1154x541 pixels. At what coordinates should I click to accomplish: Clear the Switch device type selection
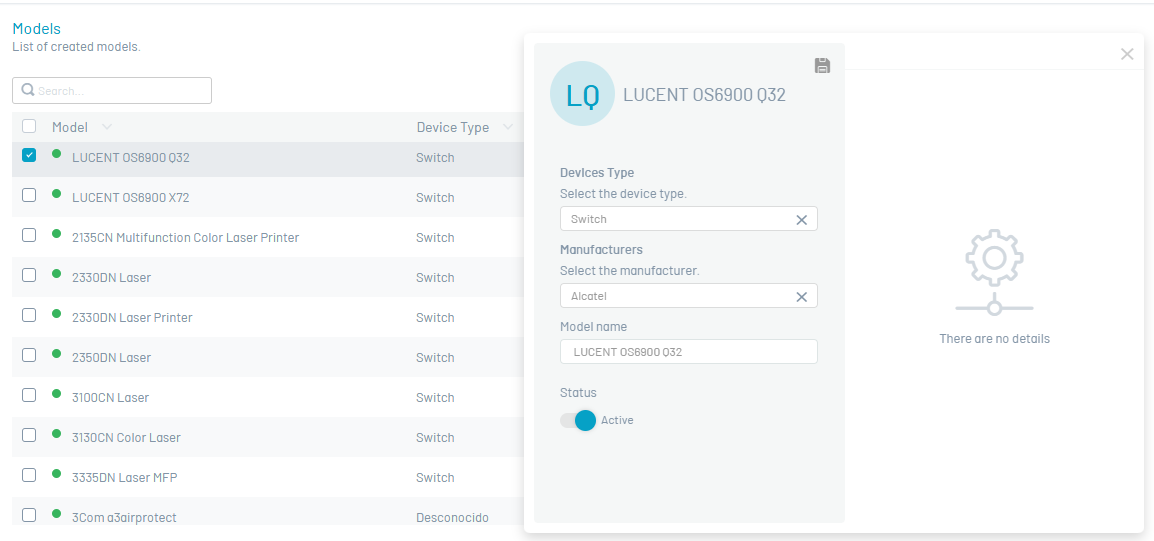pos(801,219)
